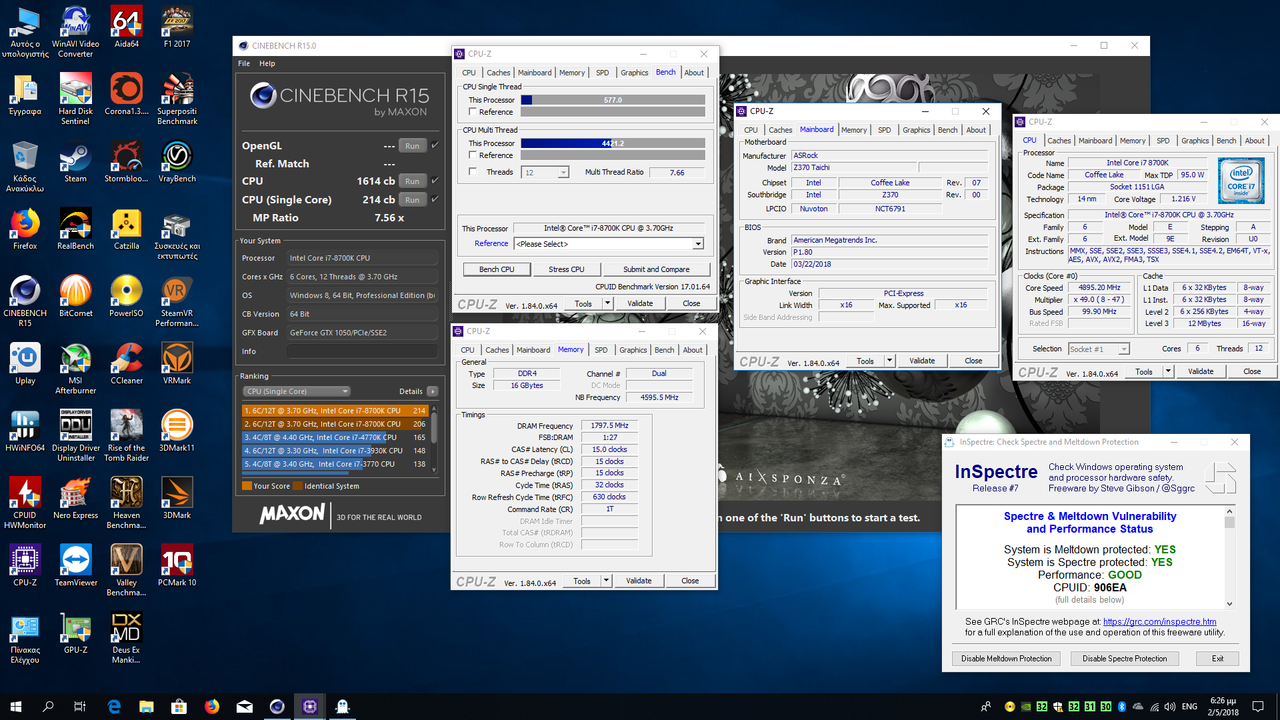Open the Aida64 desktop icon
The image size is (1280, 720).
pos(126,29)
